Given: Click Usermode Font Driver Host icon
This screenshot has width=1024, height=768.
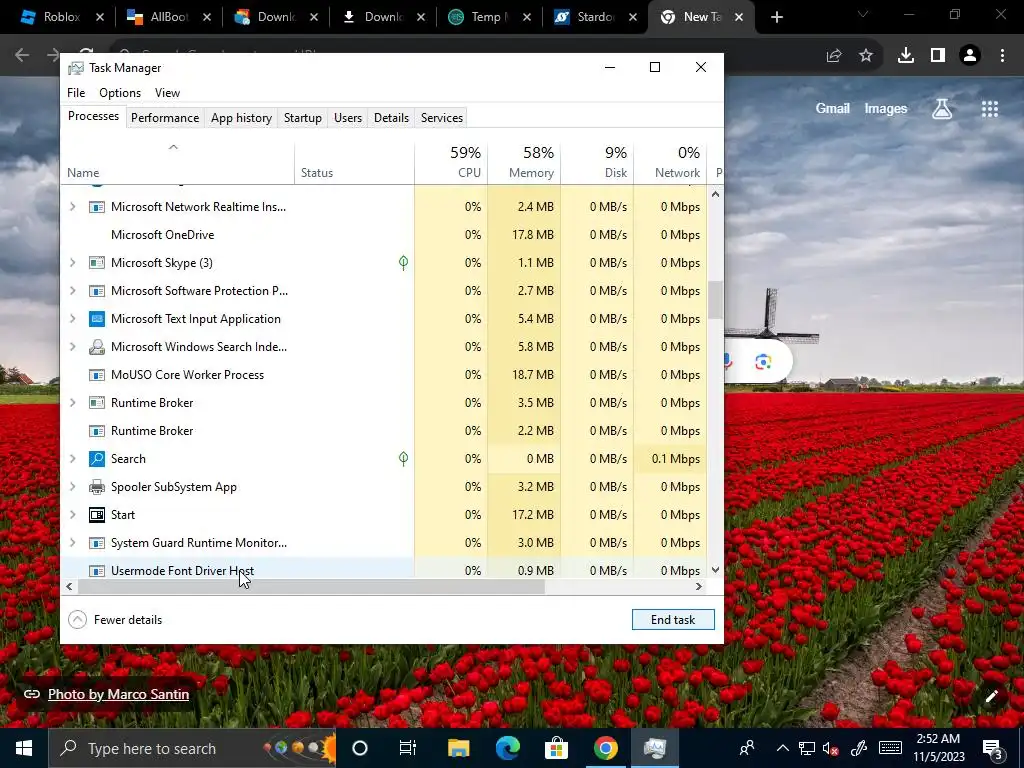Looking at the screenshot, I should (97, 571).
